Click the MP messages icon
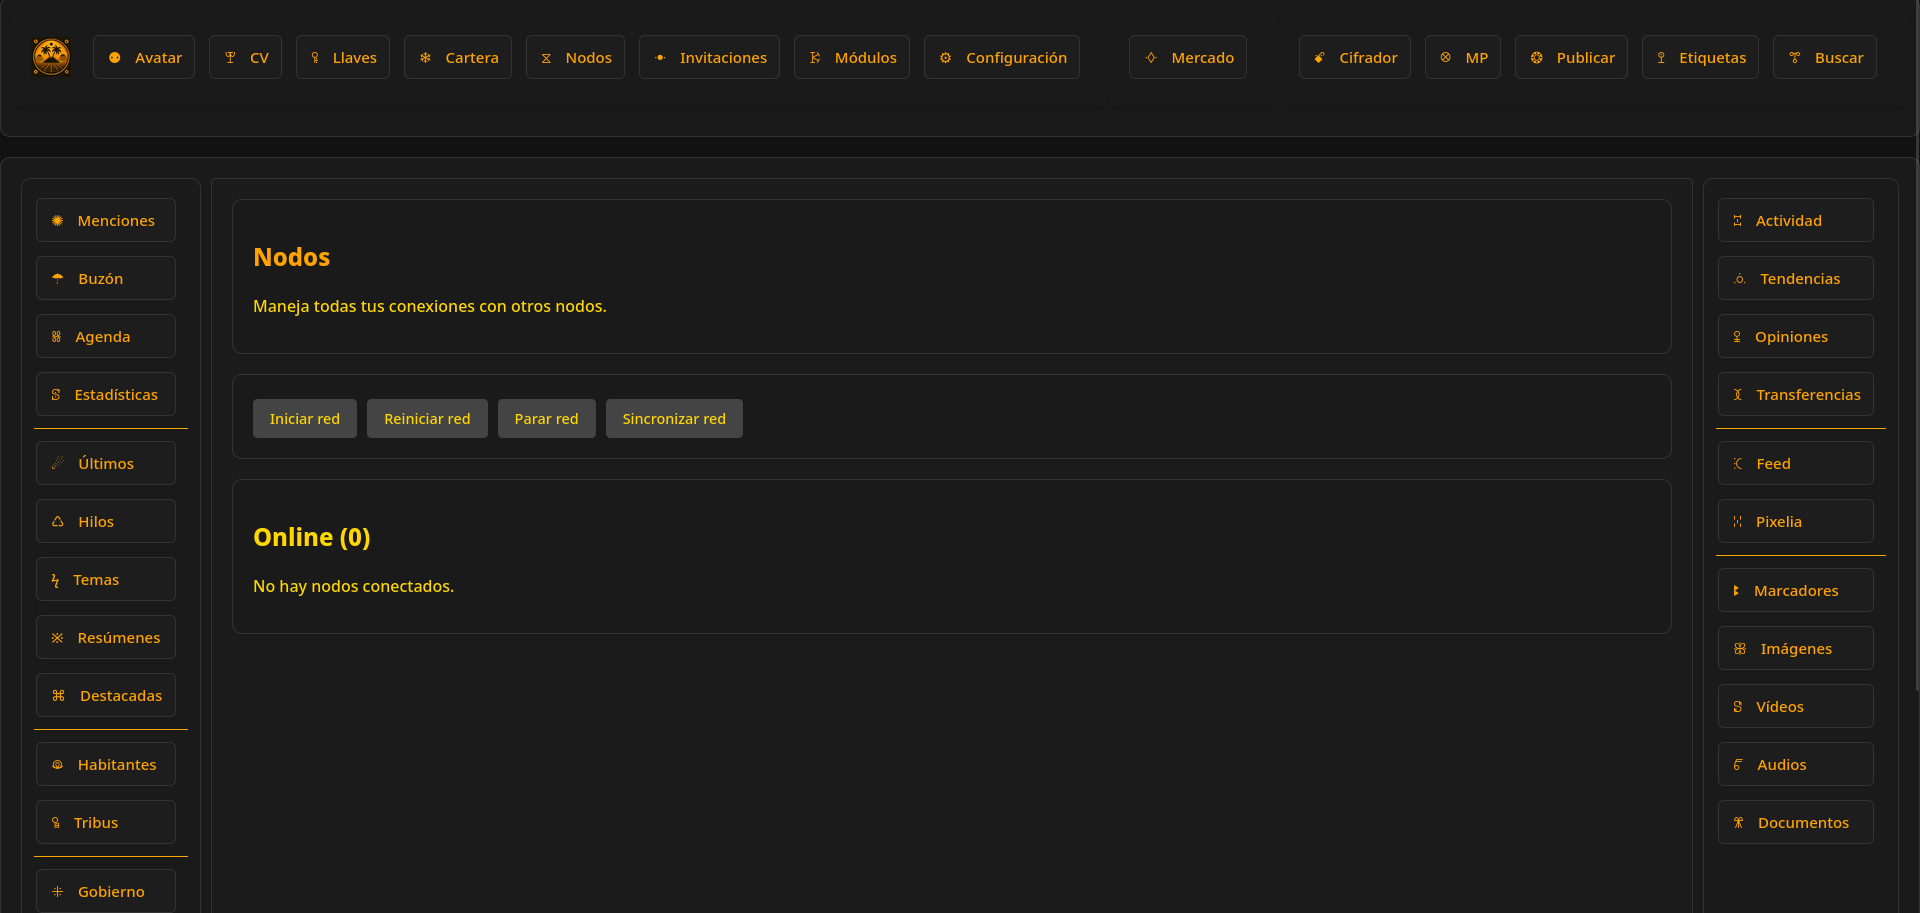The image size is (1920, 913). 1445,58
